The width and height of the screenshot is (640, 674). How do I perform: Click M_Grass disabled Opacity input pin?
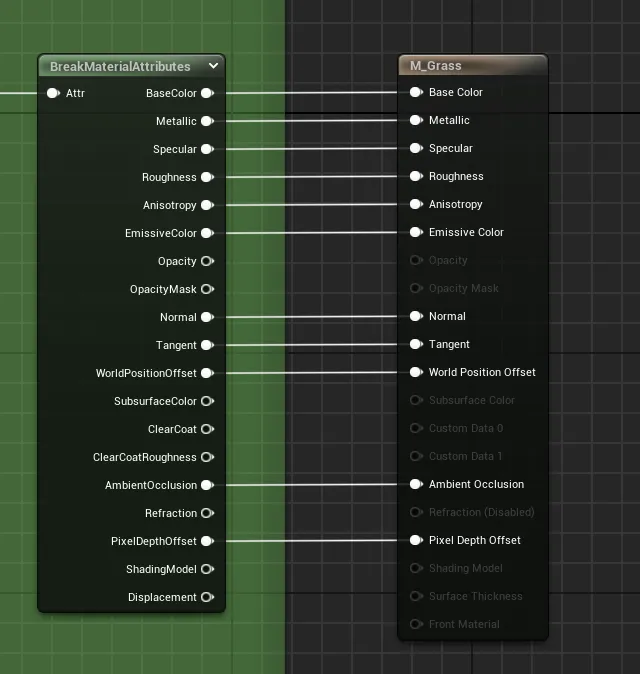(x=416, y=260)
